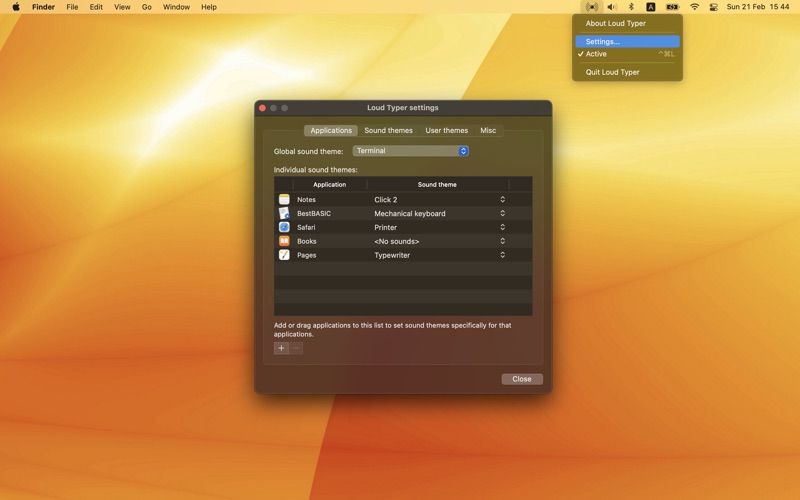The height and width of the screenshot is (500, 800).
Task: Open the View menu
Action: click(122, 7)
